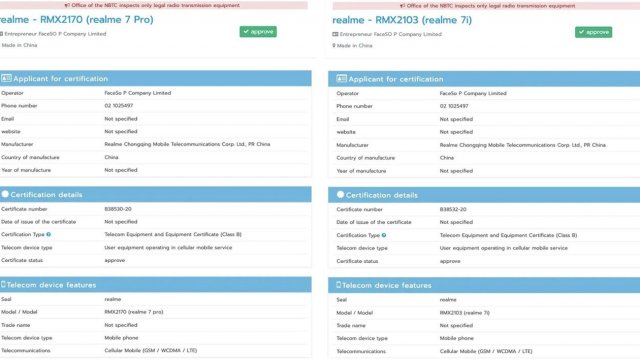
Task: Click Certificate status approve value in realme 7i panel
Action: tap(450, 261)
